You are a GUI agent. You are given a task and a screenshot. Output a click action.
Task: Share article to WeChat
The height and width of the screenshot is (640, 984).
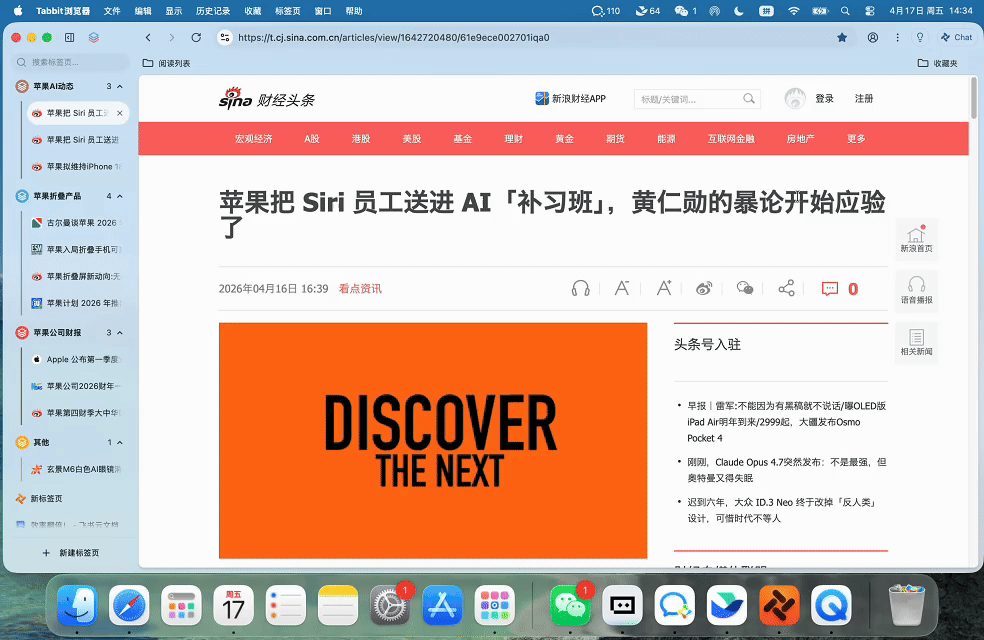pyautogui.click(x=745, y=289)
